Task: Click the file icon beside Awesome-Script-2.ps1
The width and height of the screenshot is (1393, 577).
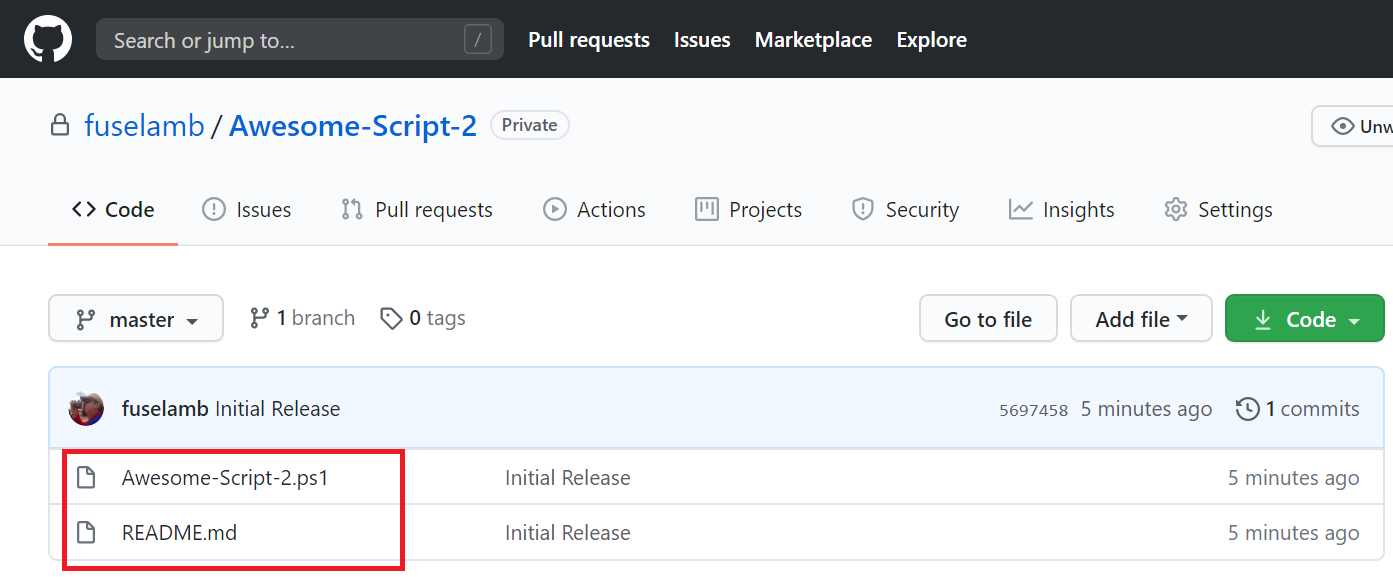Action: coord(86,477)
